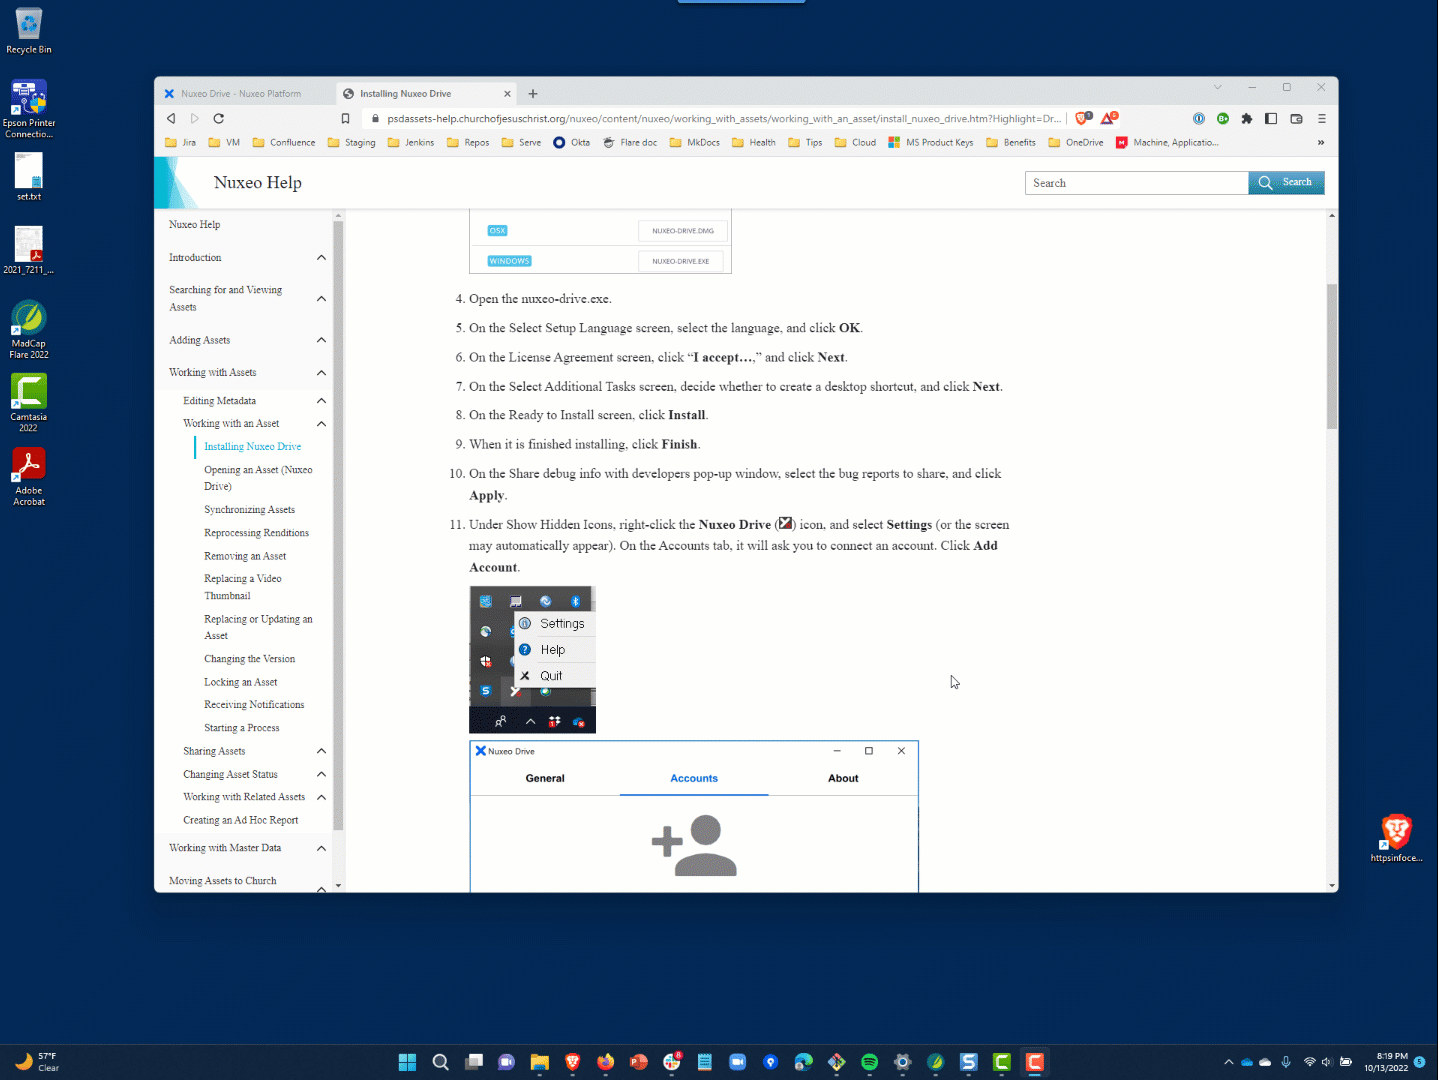Image resolution: width=1438 pixels, height=1080 pixels.
Task: Open the Jenkins bookmark folder
Action: 411,142
